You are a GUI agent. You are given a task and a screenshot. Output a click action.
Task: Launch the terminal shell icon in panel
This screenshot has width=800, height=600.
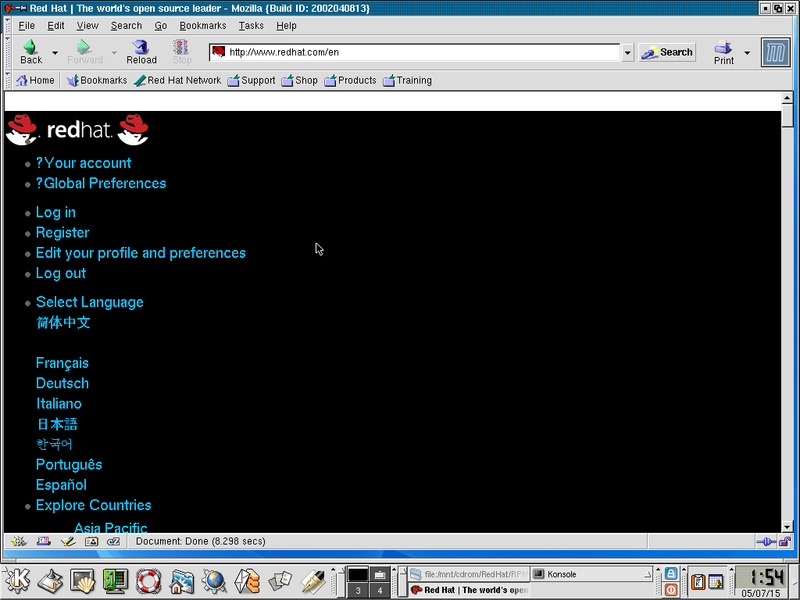click(x=83, y=582)
